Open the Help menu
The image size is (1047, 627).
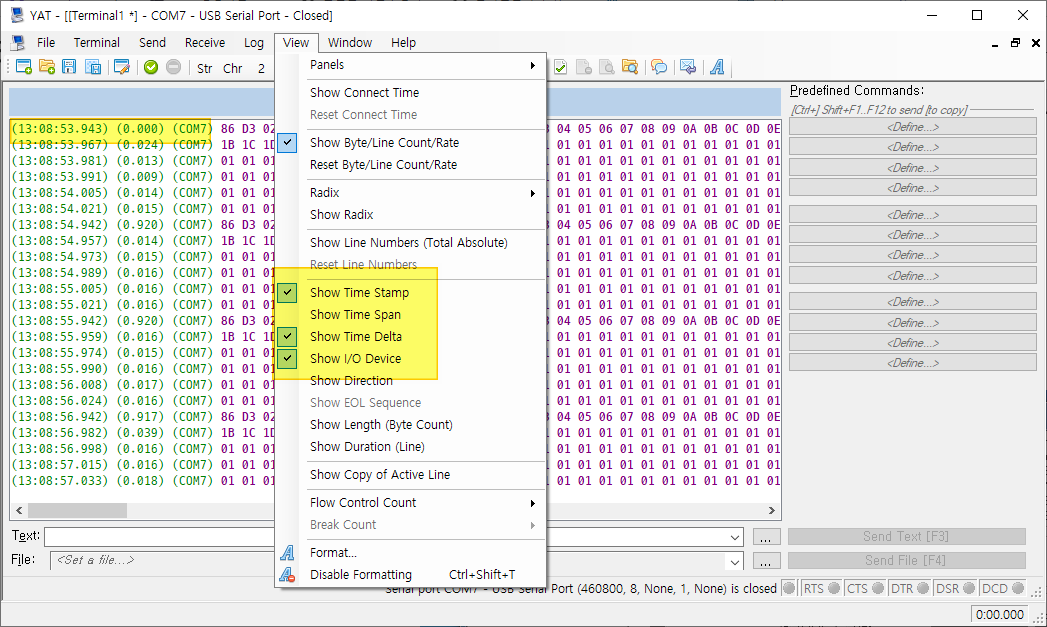coord(403,43)
